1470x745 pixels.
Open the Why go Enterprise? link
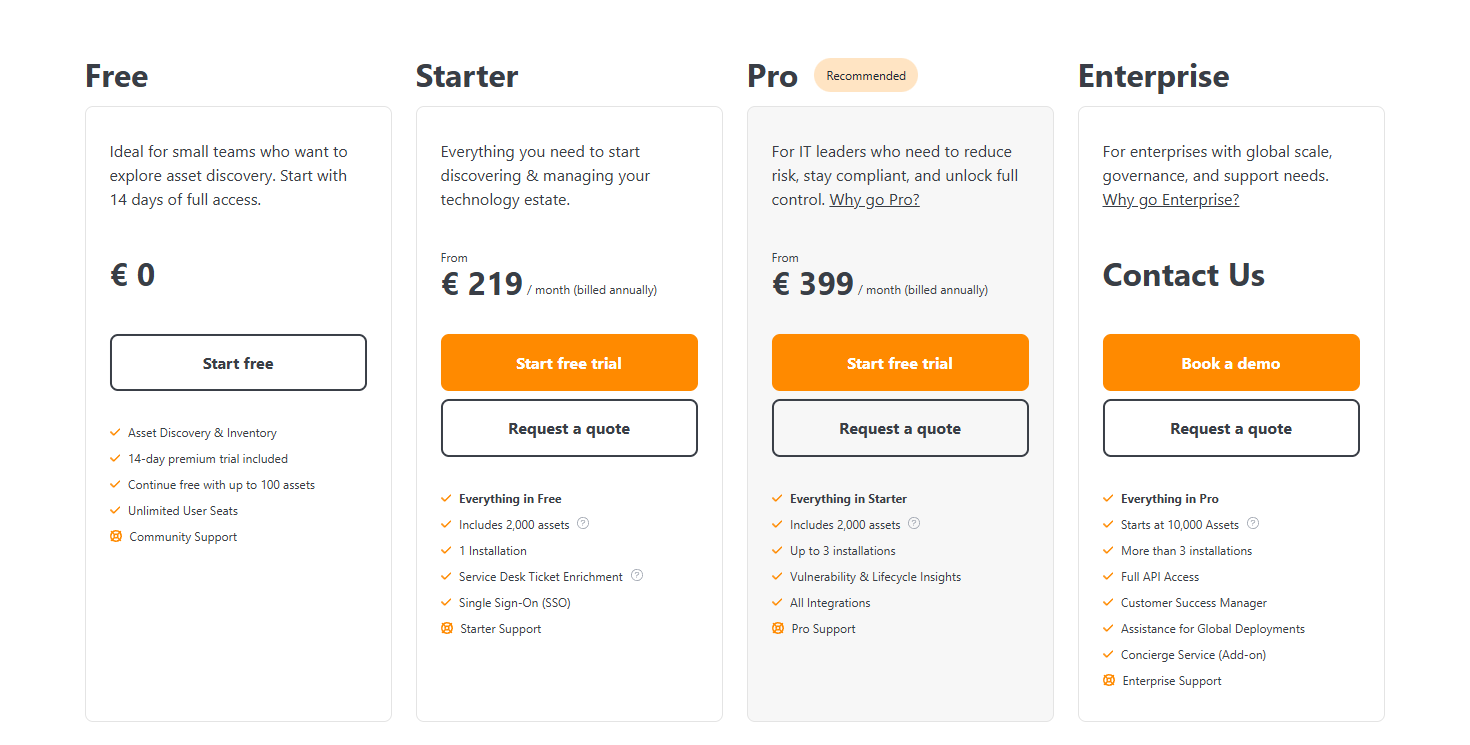(x=1170, y=200)
